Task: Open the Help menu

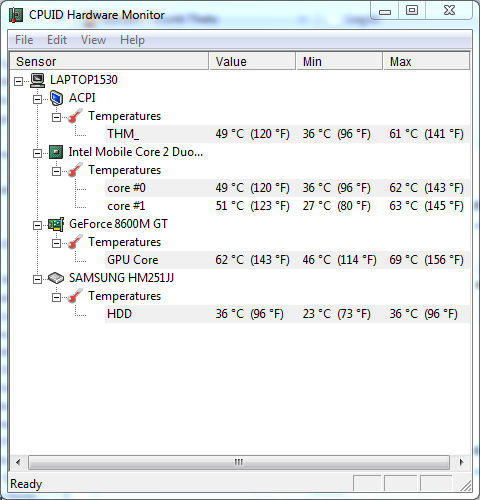Action: 132,40
